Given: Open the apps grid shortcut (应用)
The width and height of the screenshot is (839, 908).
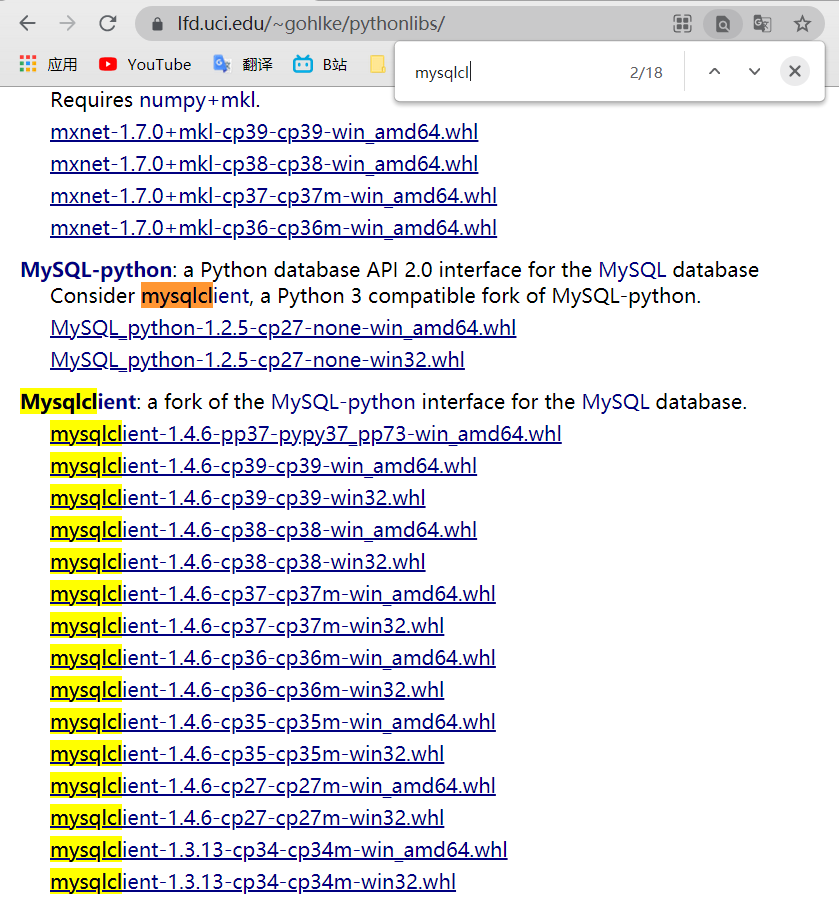Looking at the screenshot, I should click(x=48, y=64).
